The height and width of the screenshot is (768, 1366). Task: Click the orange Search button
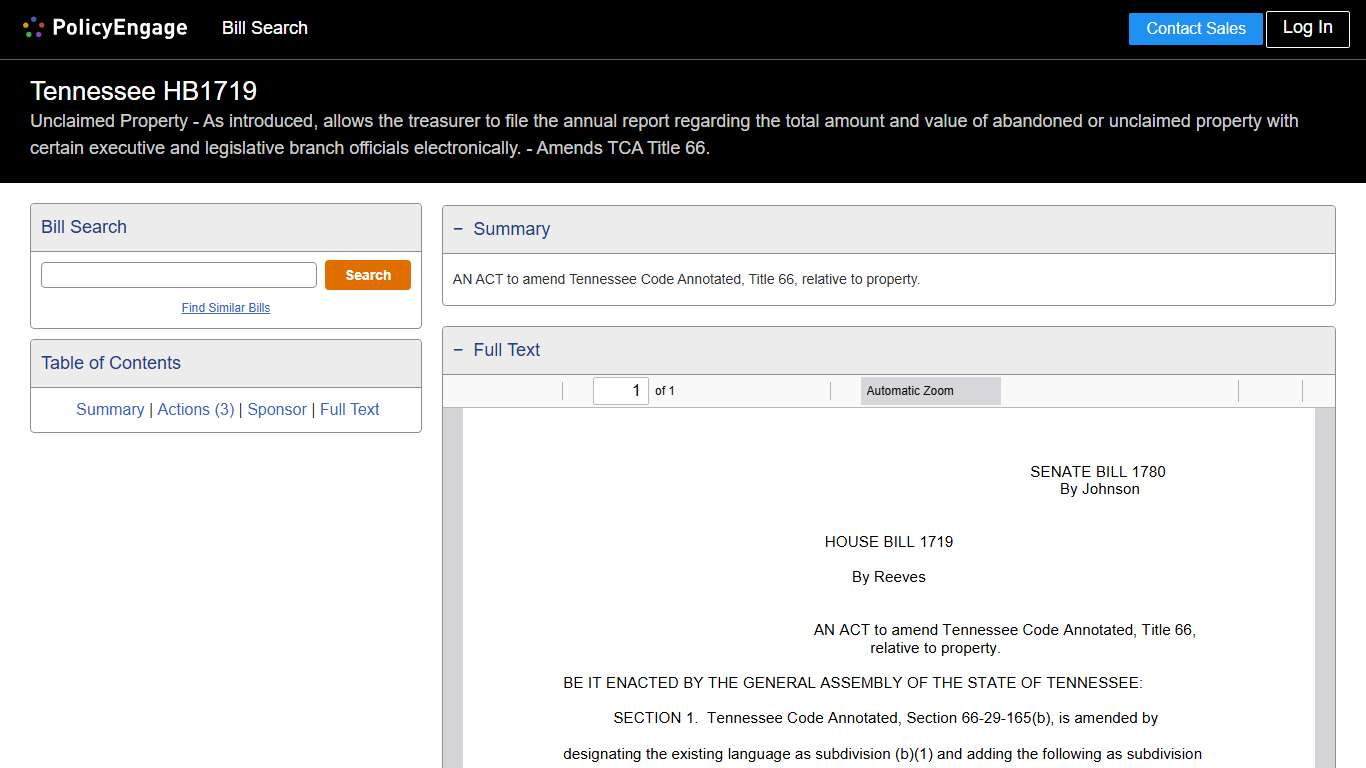tap(367, 275)
